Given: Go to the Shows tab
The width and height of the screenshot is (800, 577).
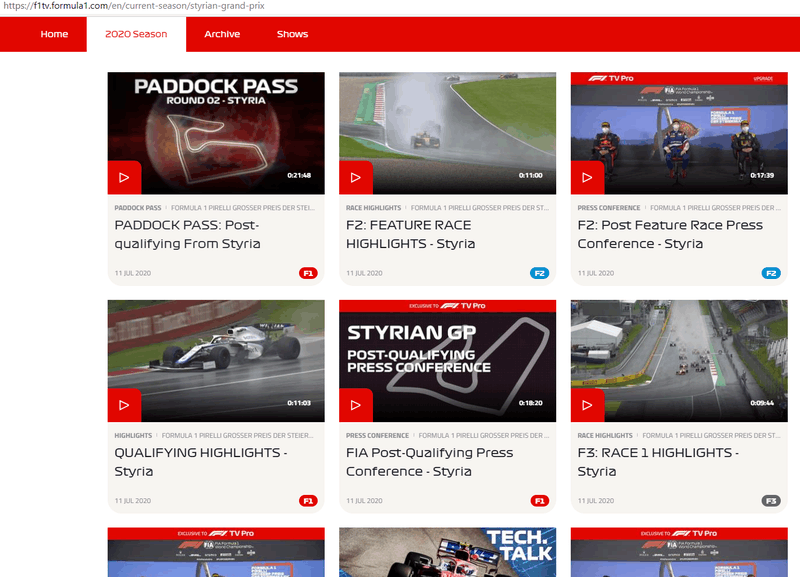Looking at the screenshot, I should (x=292, y=34).
